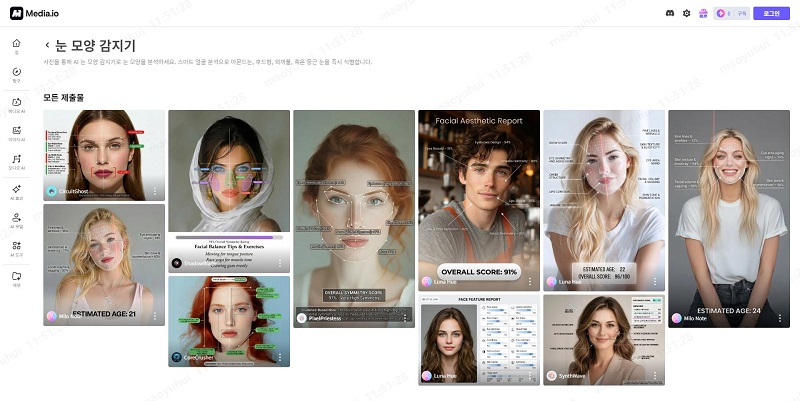800x401 pixels.
Task: Open the AI effects sparkle icon
Action: 16,190
